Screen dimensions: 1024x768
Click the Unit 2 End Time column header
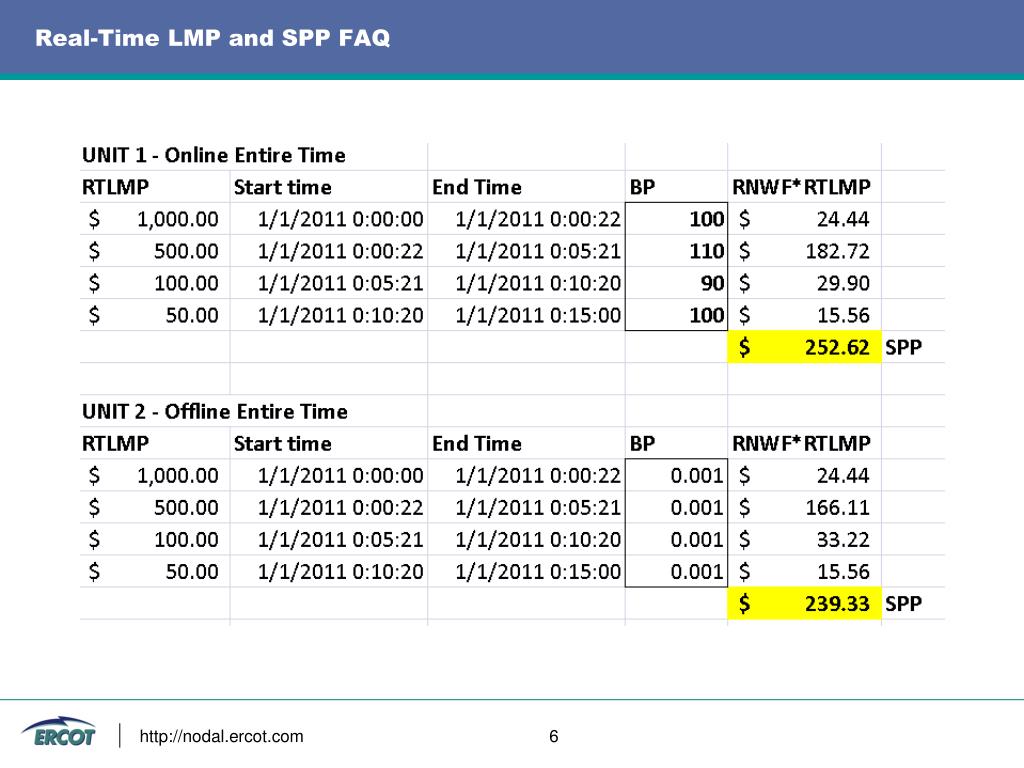tap(477, 444)
